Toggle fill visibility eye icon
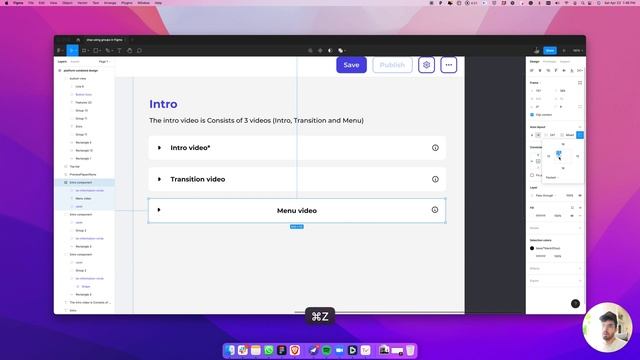This screenshot has width=640, height=360. [572, 216]
